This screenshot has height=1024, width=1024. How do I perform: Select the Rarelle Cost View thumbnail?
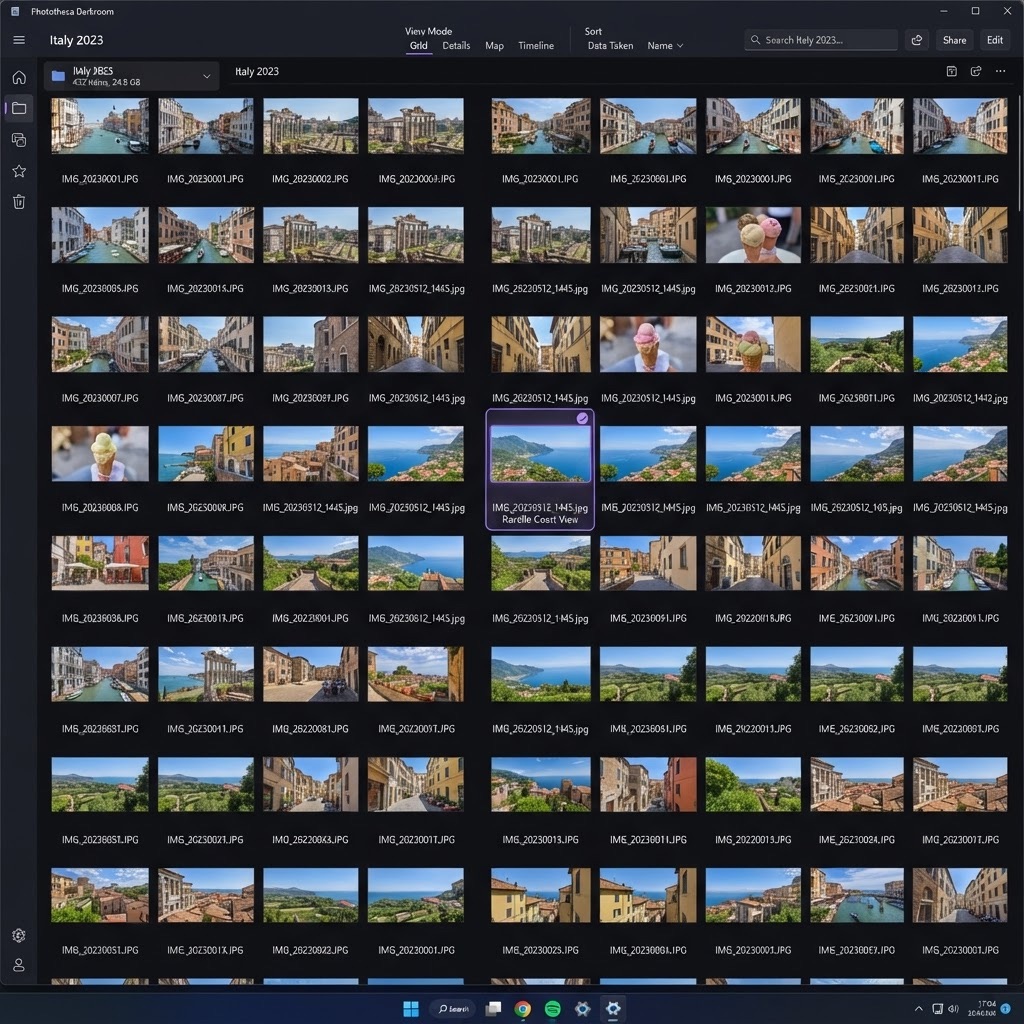[x=540, y=454]
